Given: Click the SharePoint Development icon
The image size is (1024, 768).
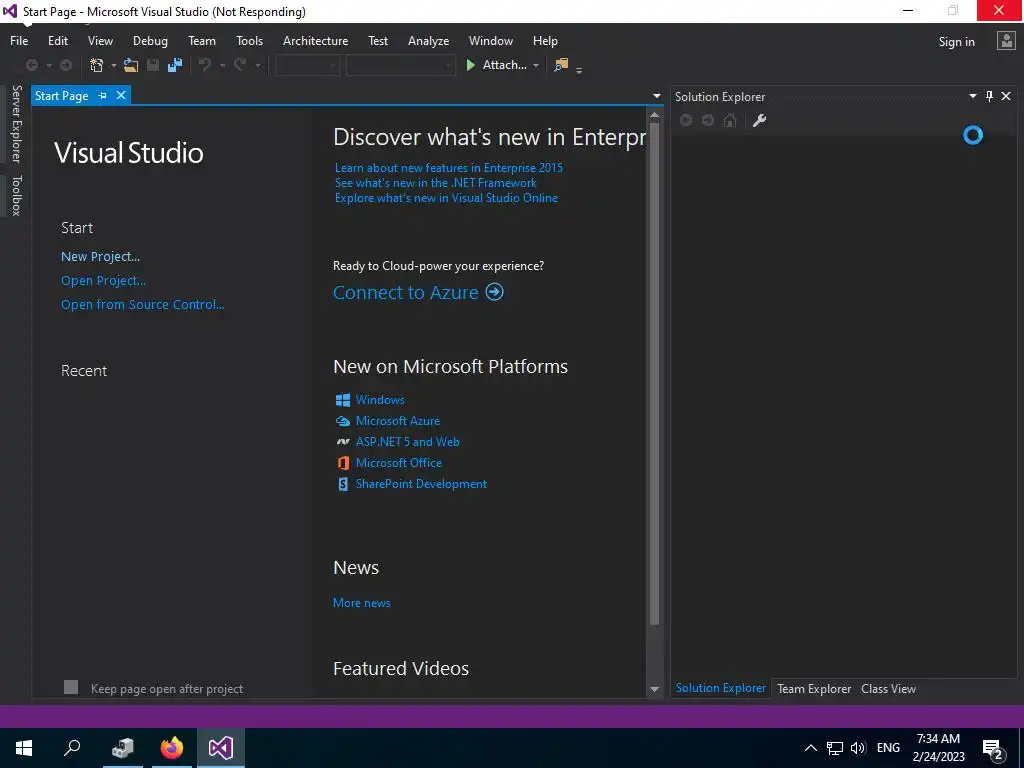Looking at the screenshot, I should (x=343, y=484).
